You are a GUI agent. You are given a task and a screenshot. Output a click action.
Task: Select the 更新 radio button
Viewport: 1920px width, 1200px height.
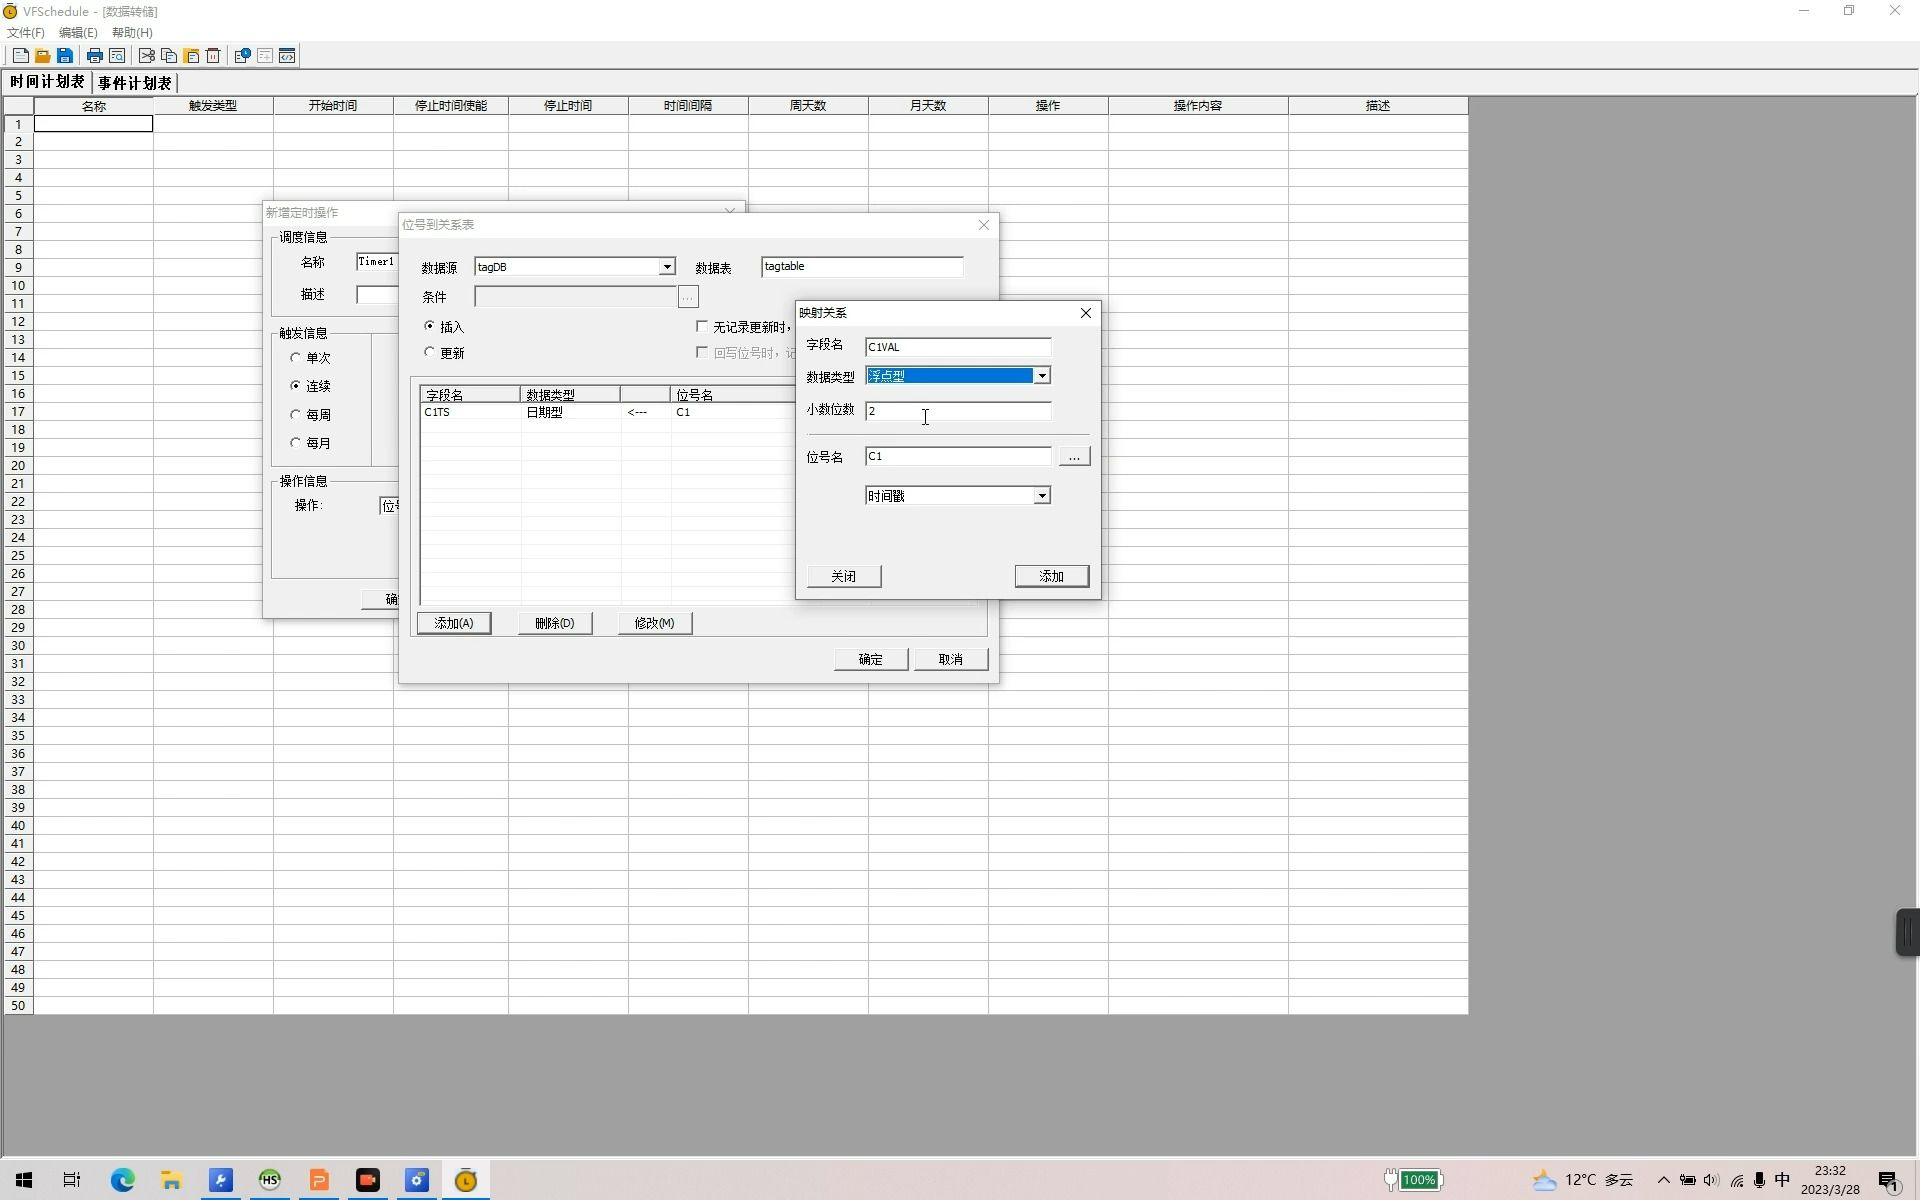[x=430, y=352]
